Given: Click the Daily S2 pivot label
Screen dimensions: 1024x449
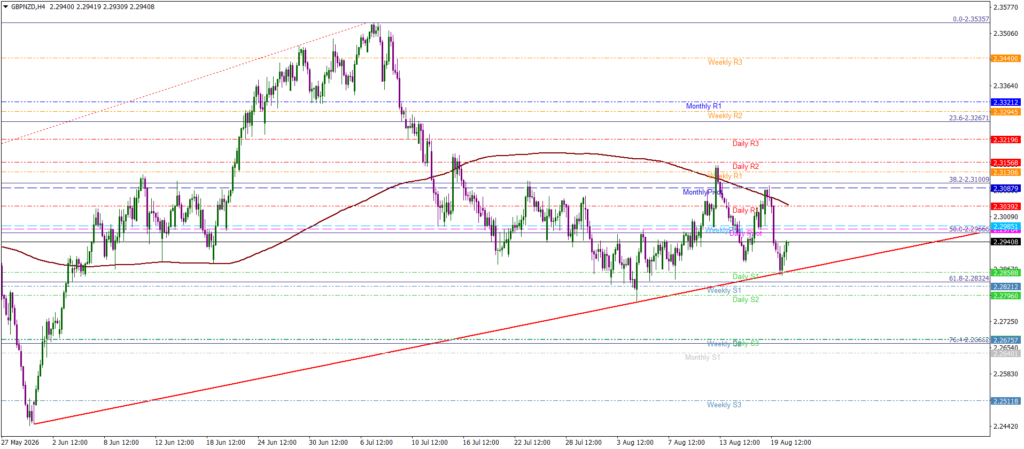Looking at the screenshot, I should click(x=745, y=300).
